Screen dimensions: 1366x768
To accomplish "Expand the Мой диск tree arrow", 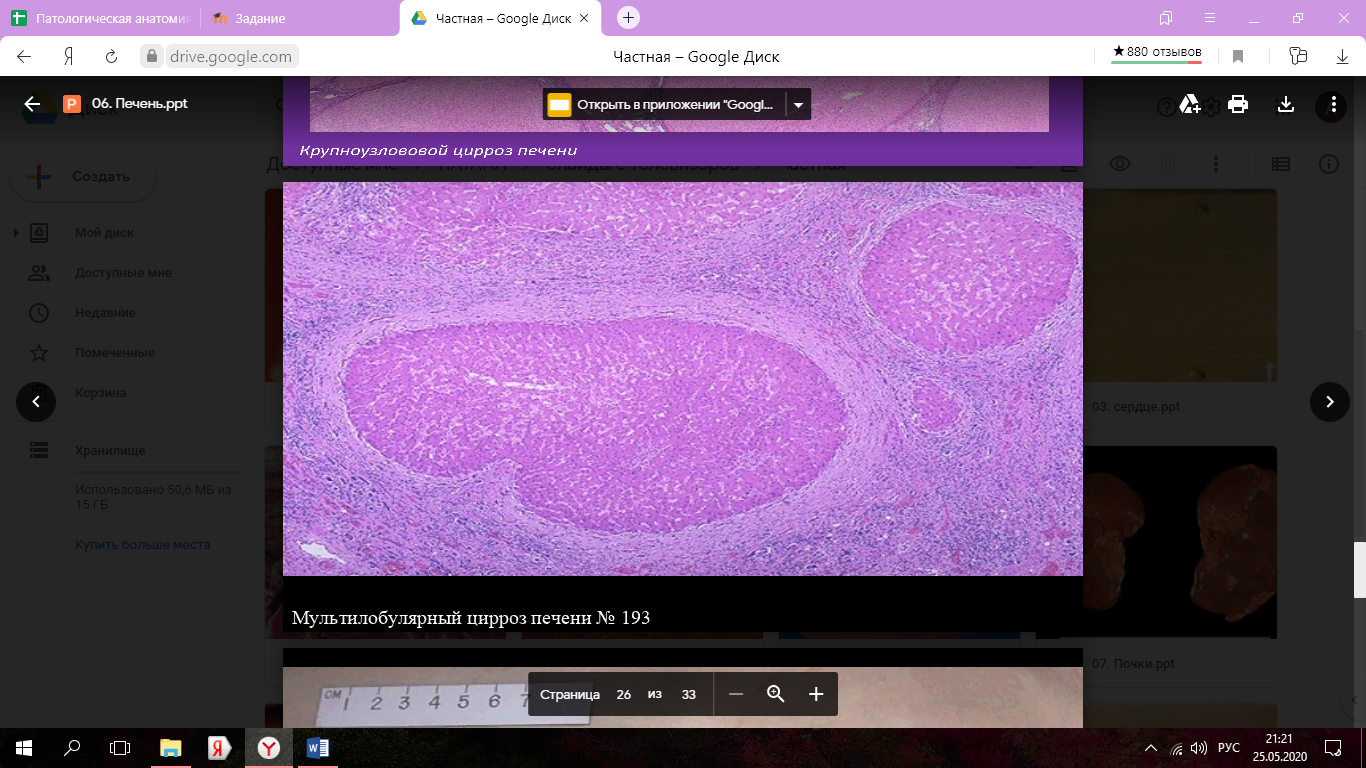I will (16, 233).
